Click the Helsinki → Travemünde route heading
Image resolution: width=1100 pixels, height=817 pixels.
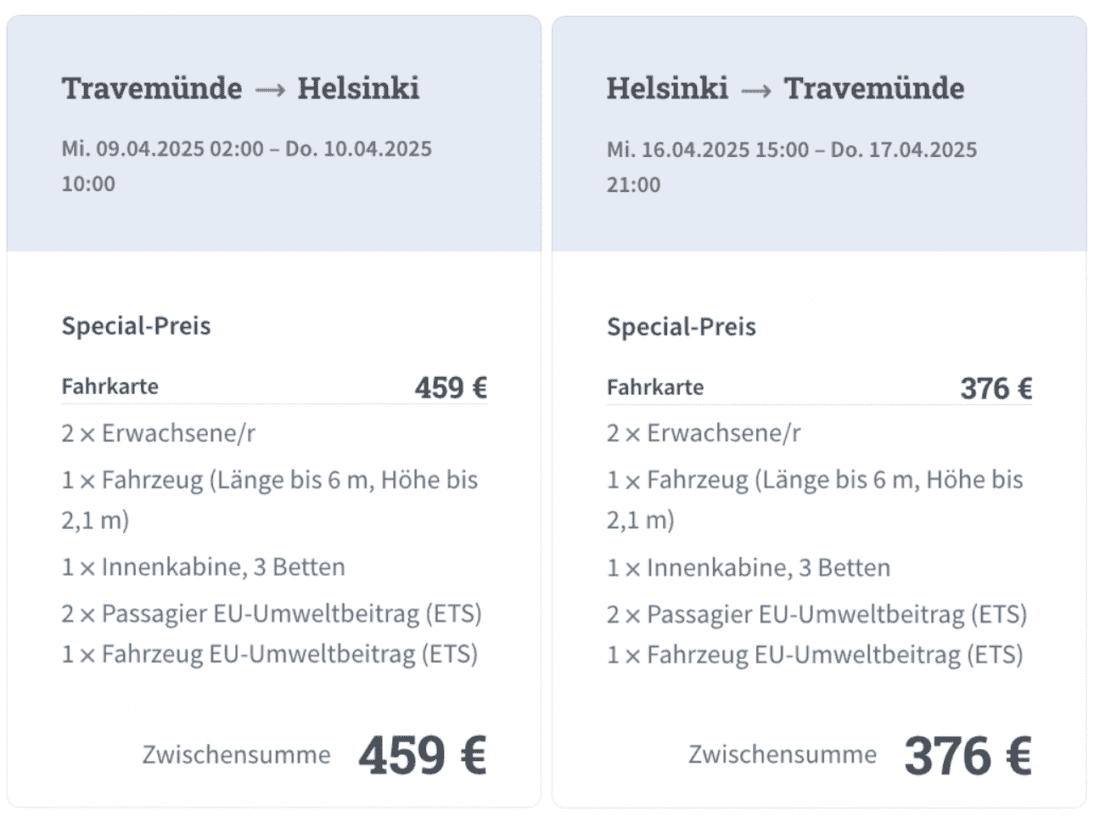pos(785,89)
